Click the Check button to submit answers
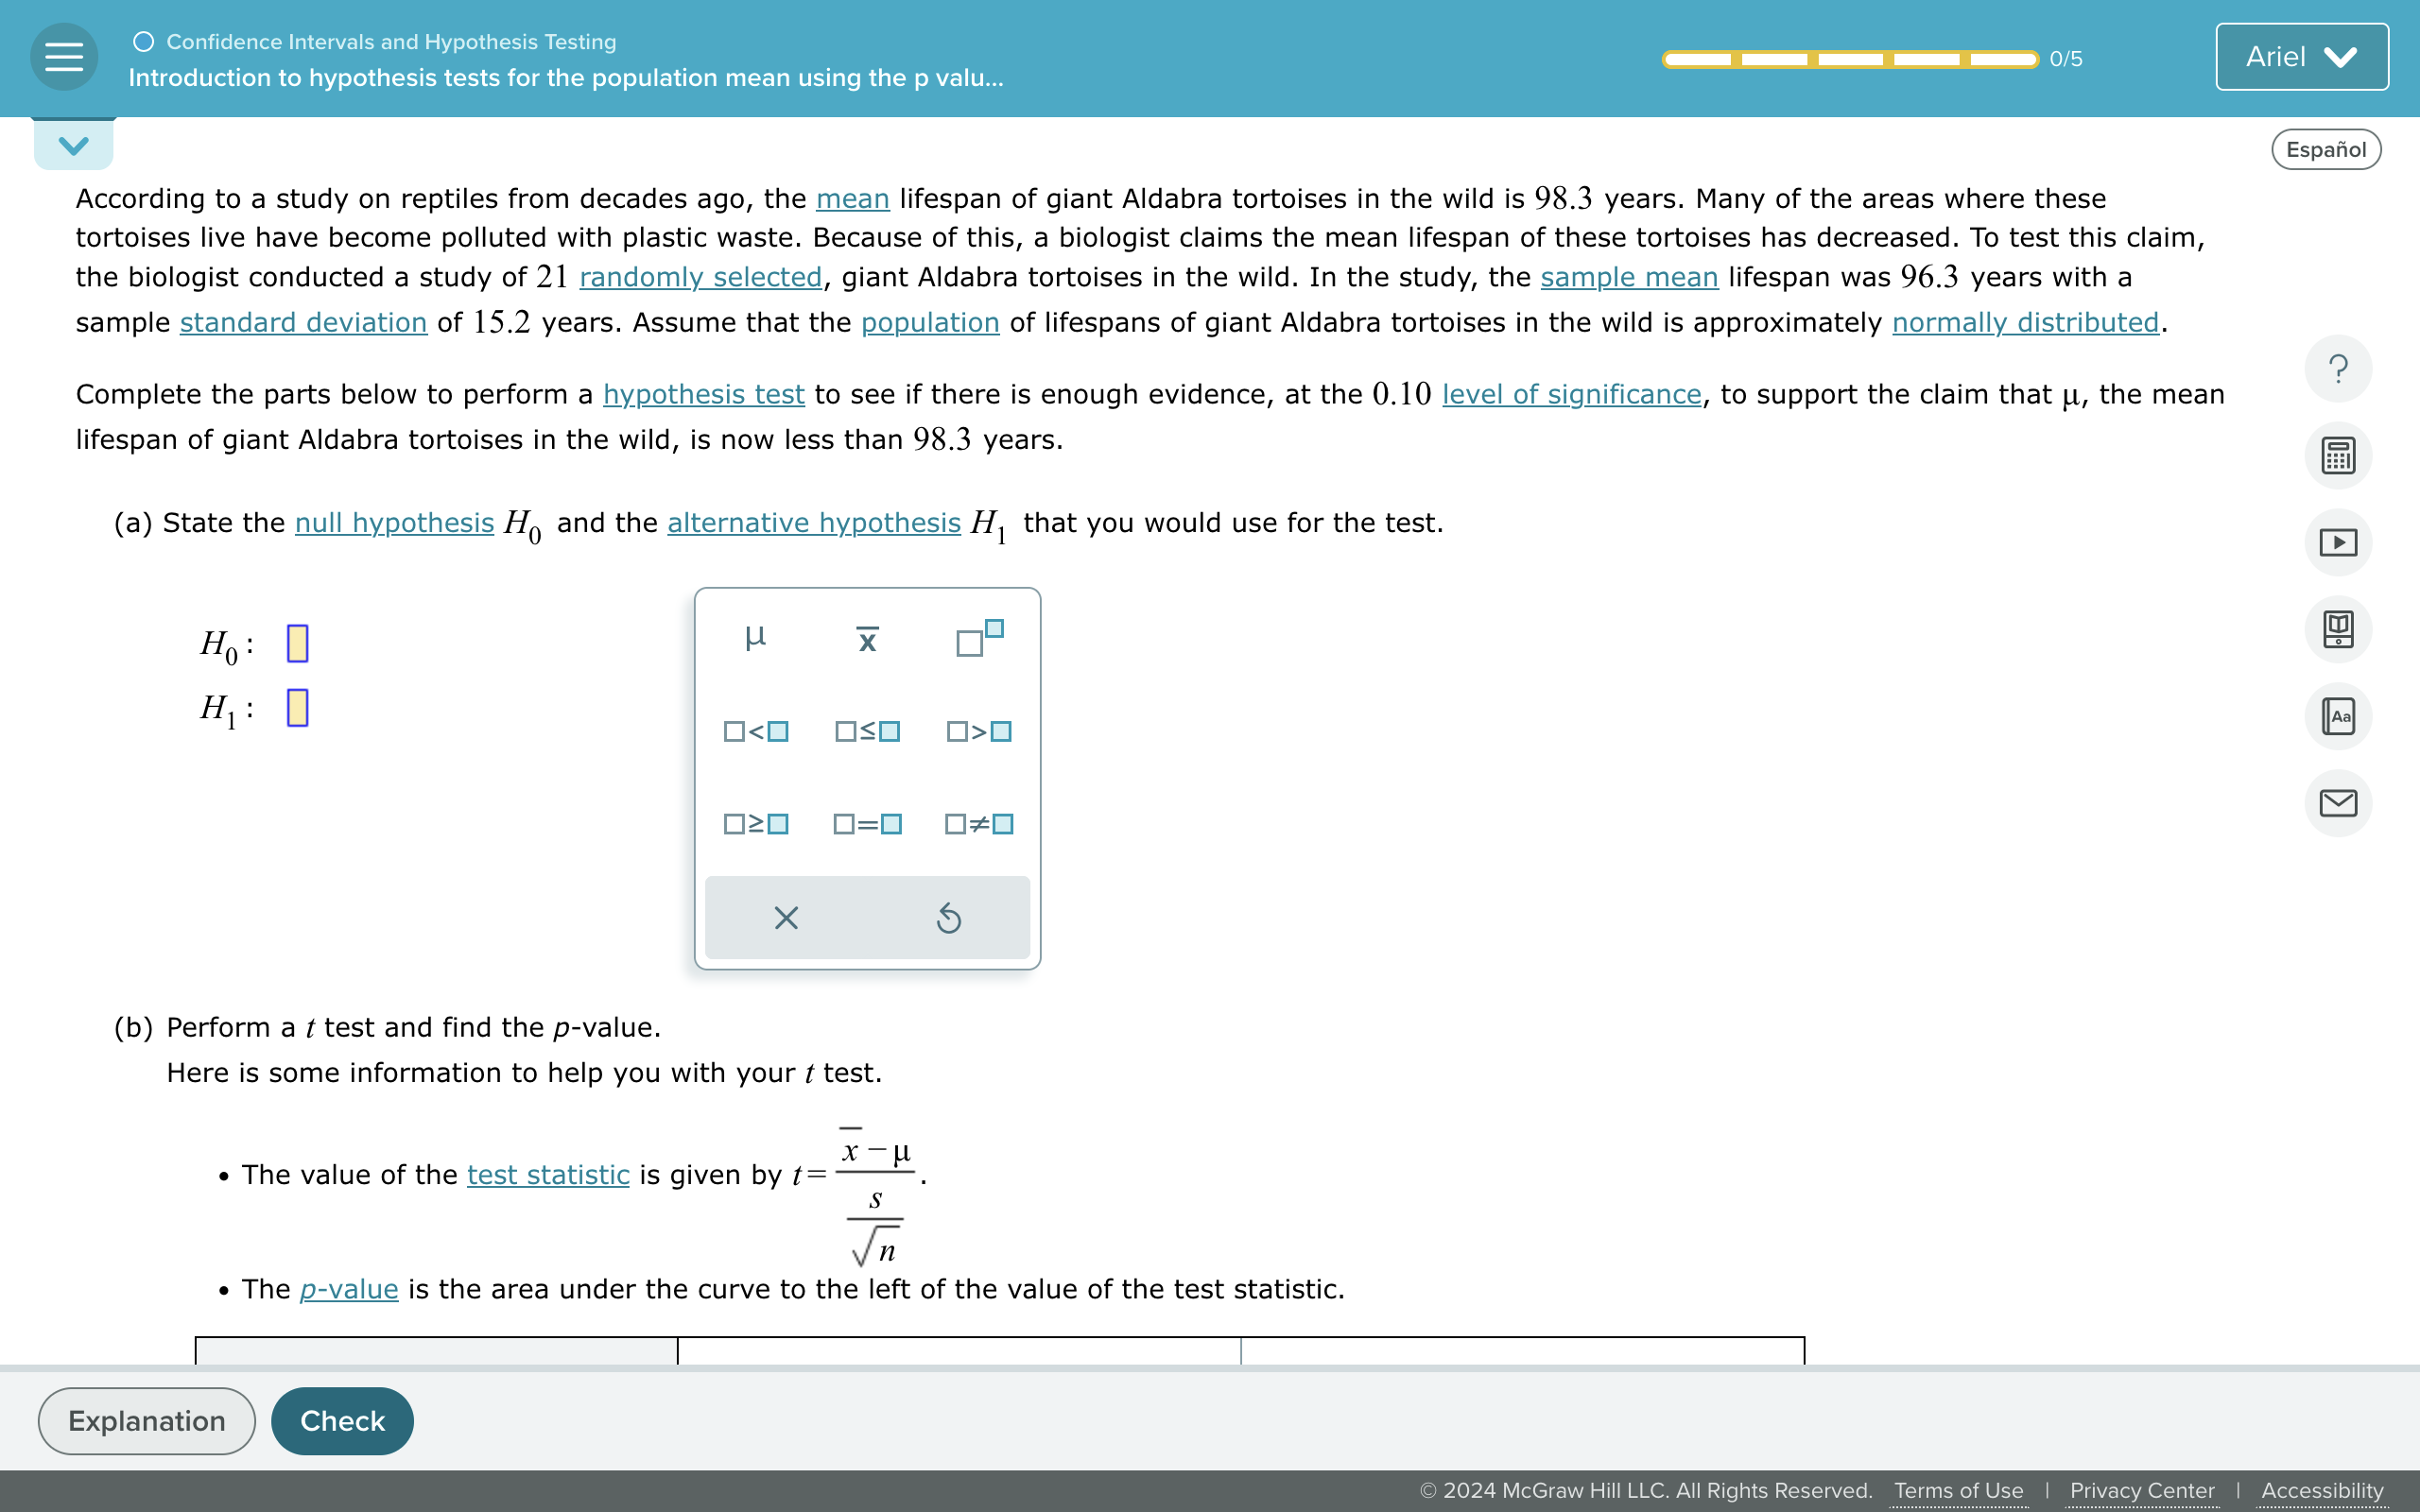 coord(341,1419)
